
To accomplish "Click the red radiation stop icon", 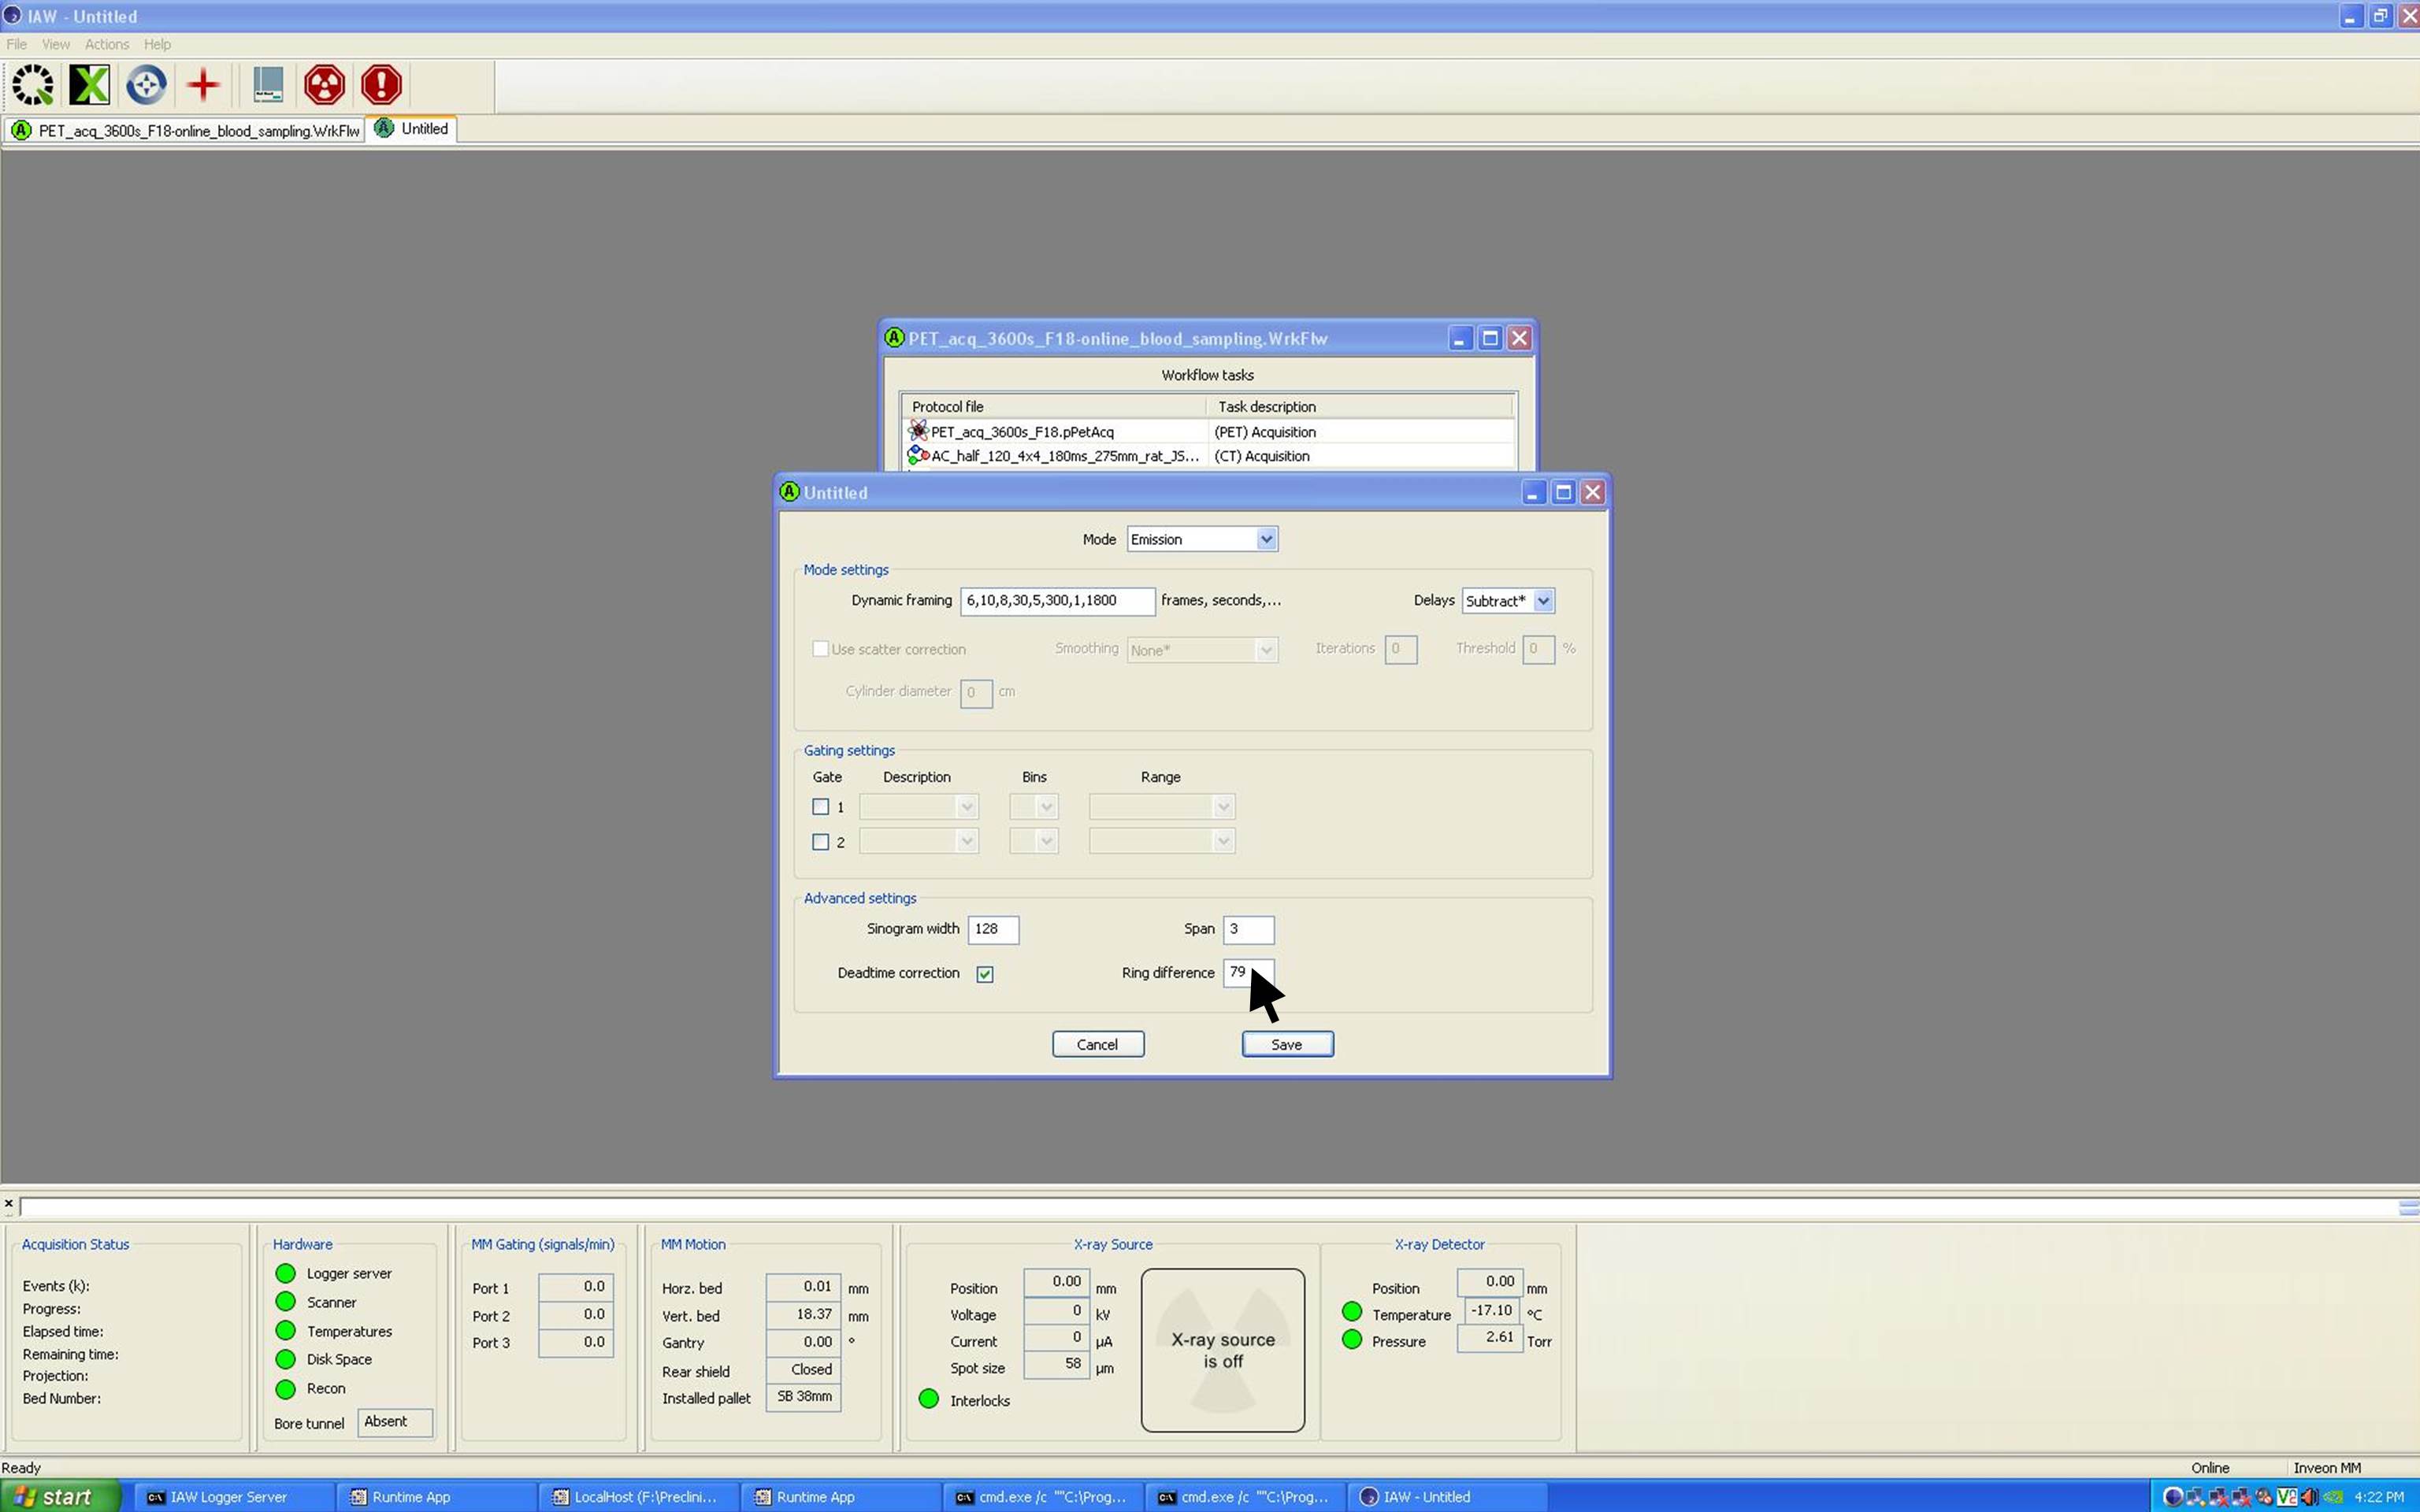I will point(324,85).
